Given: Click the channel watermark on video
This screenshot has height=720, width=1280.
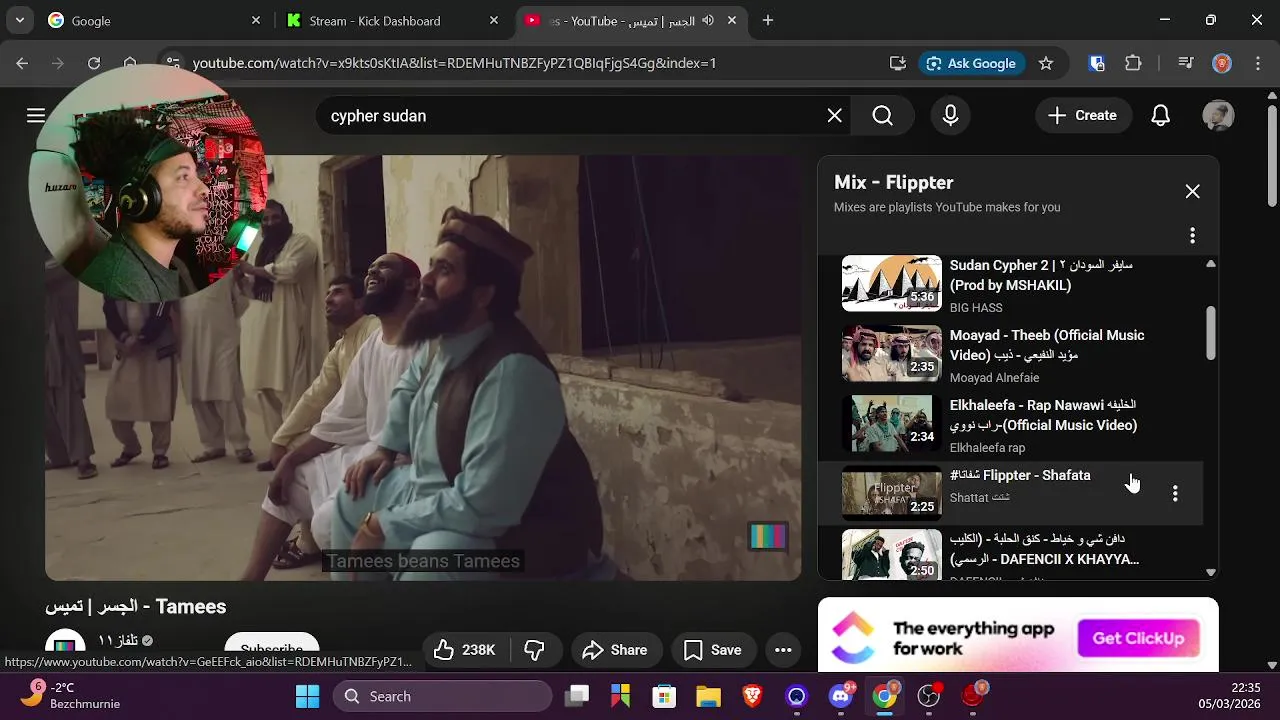Looking at the screenshot, I should pyautogui.click(x=768, y=537).
